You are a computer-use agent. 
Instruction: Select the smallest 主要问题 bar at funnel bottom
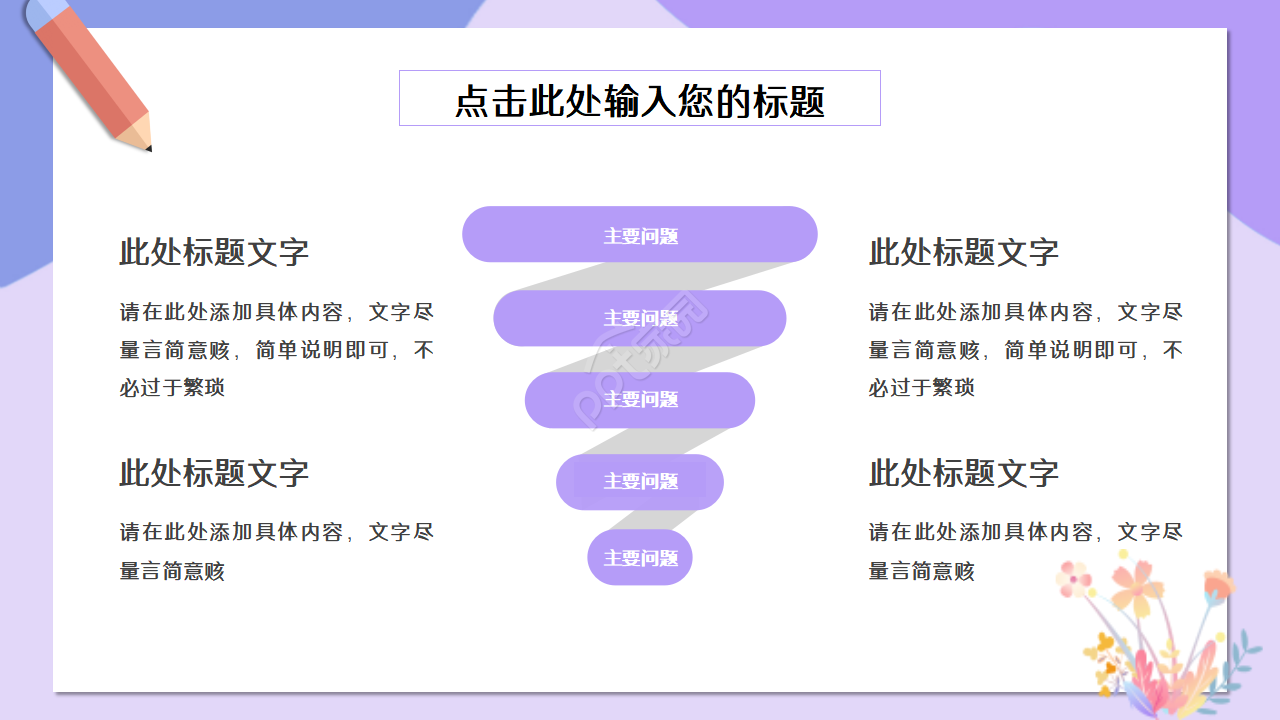pos(639,557)
